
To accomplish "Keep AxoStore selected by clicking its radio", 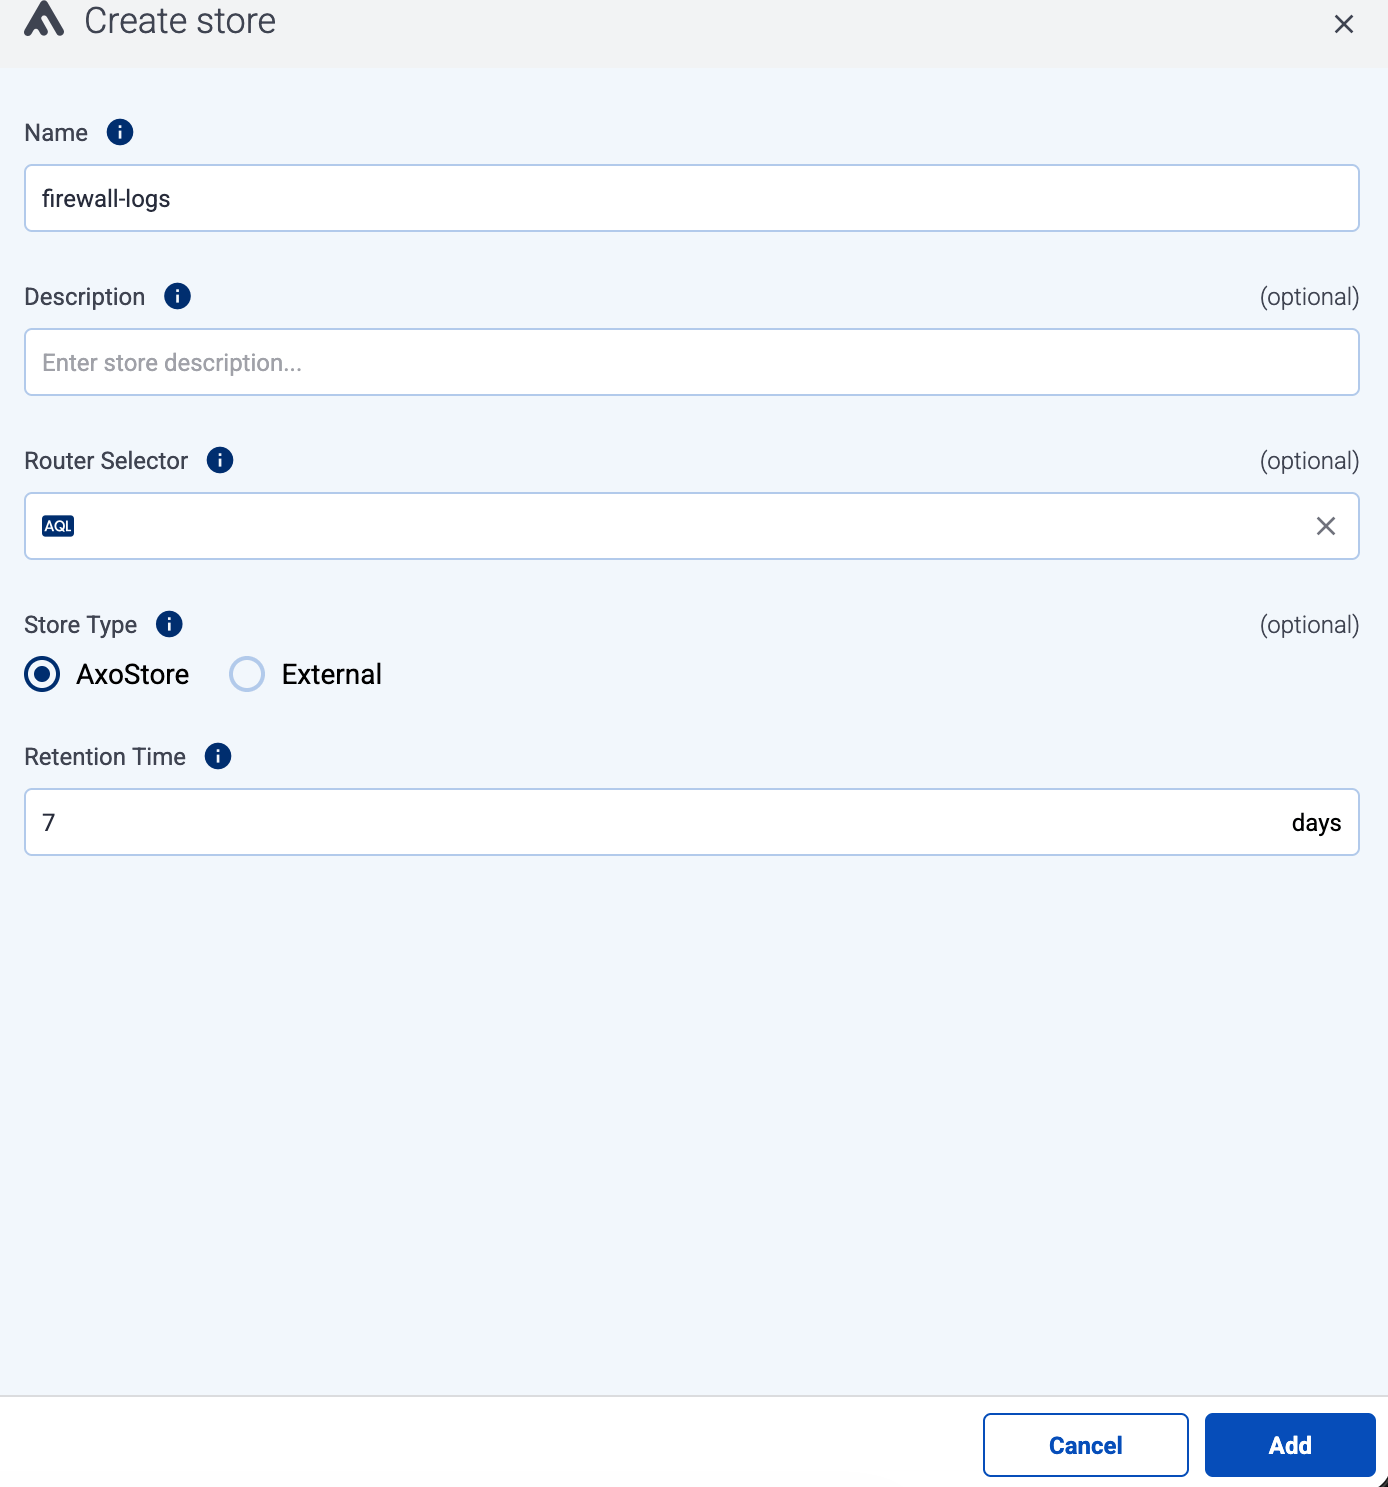I will point(42,674).
